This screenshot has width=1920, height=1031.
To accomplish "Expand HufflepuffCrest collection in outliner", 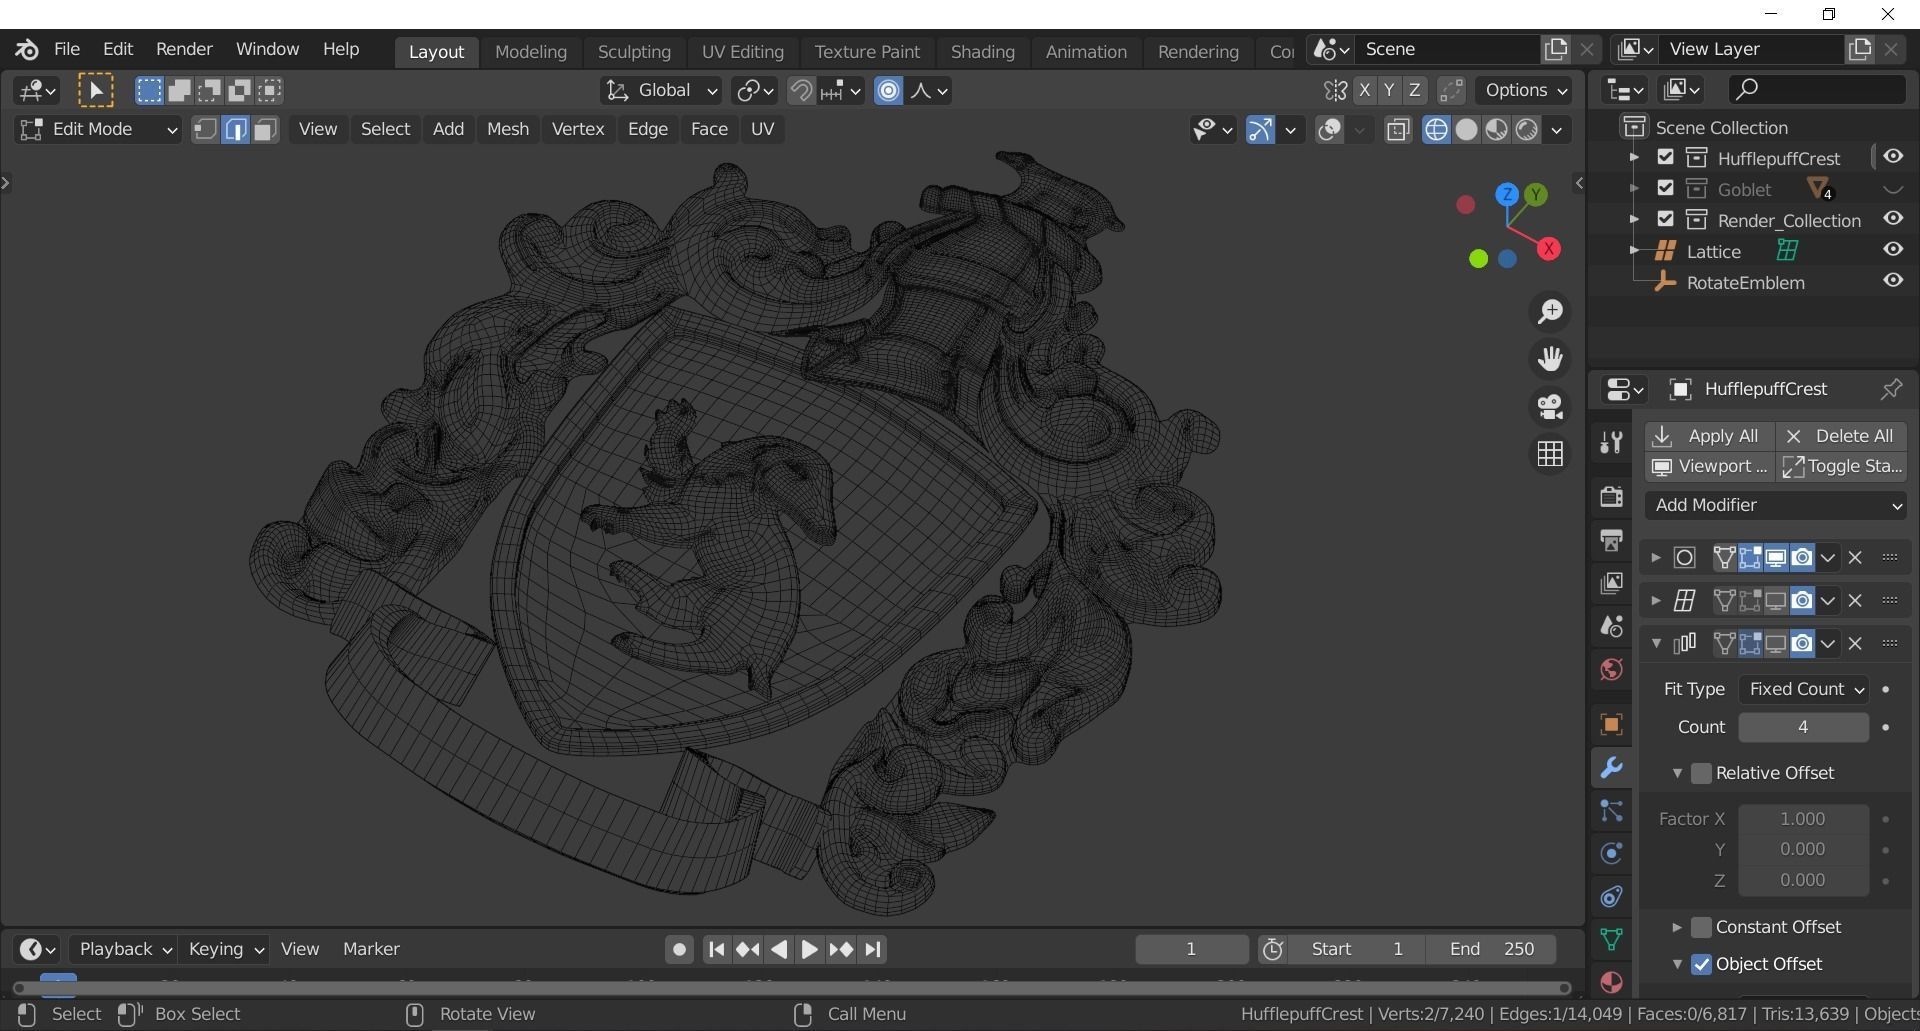I will 1634,158.
